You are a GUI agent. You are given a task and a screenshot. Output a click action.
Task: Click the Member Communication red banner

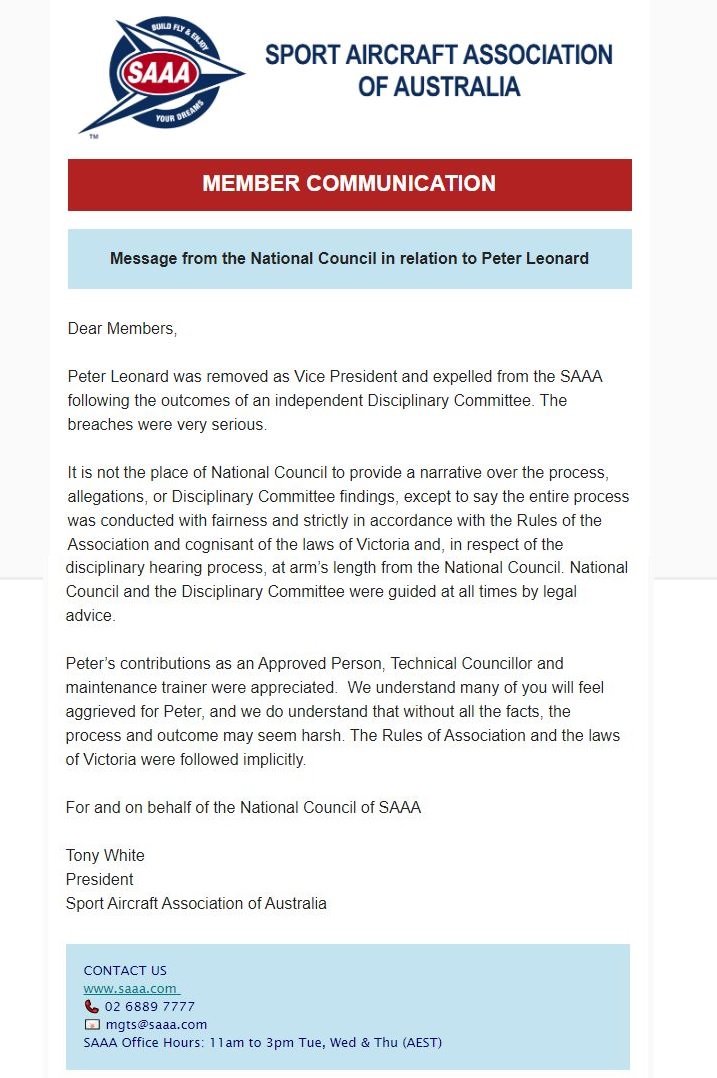(x=349, y=184)
